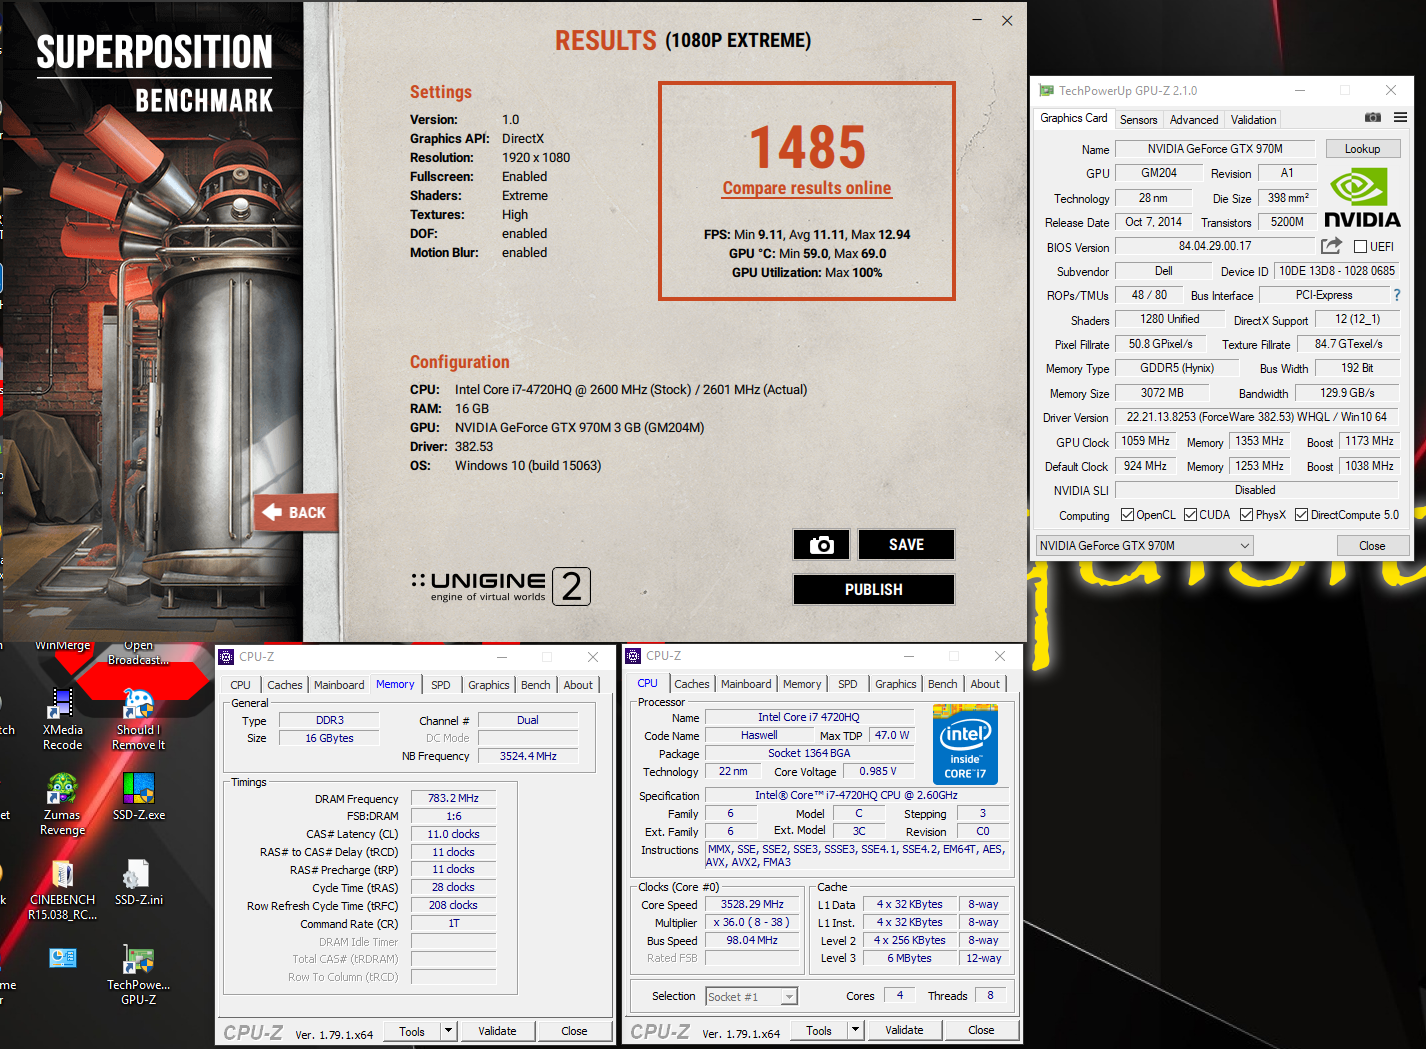1426x1049 pixels.
Task: Toggle the OpenCL checkbox
Action: [x=1127, y=515]
